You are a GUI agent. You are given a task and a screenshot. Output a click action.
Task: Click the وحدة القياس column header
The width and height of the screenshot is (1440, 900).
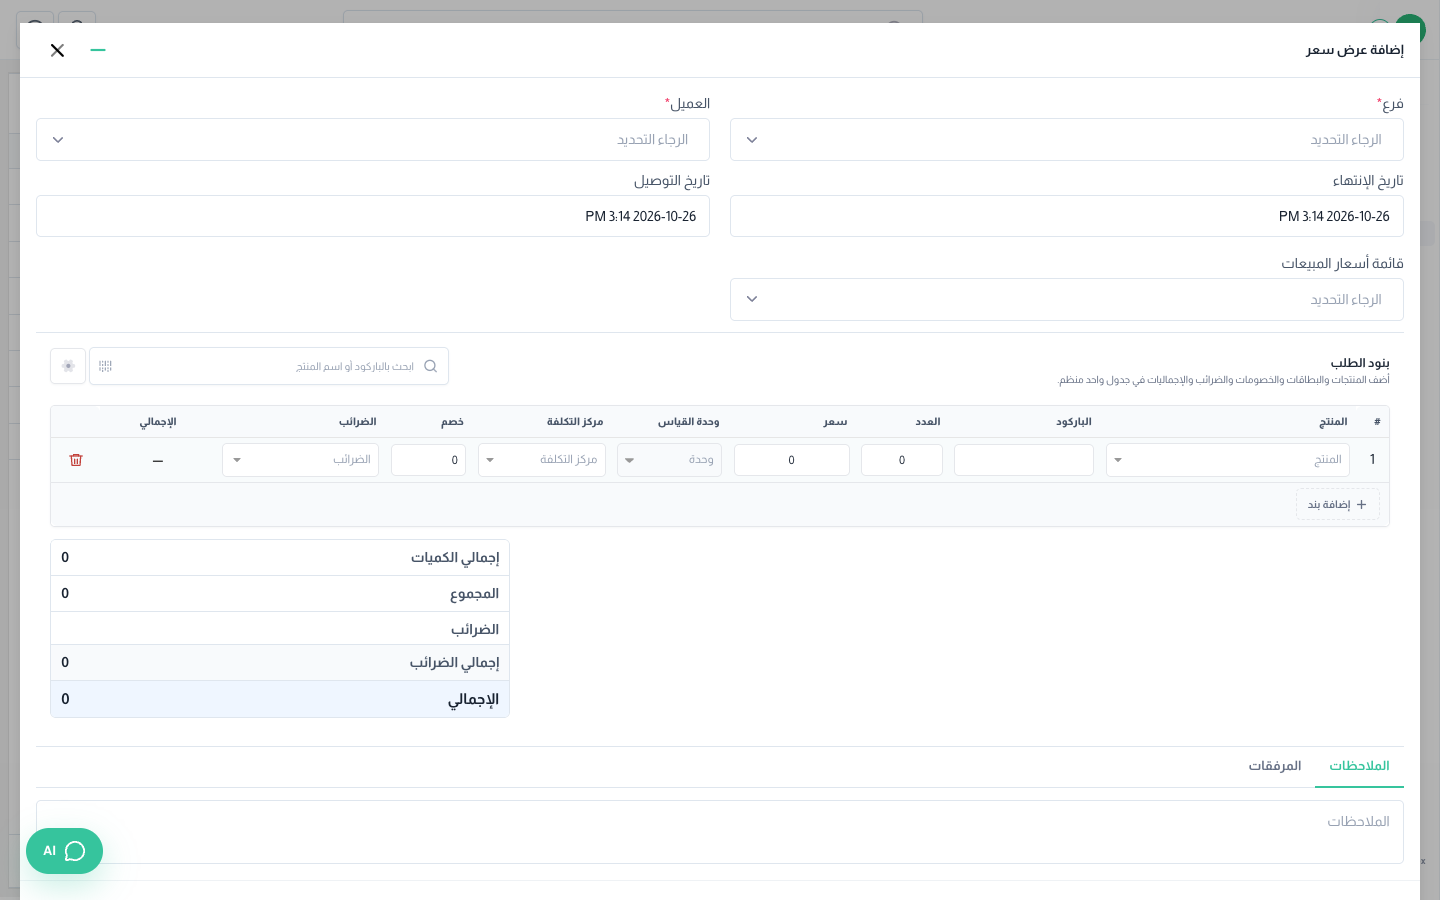pyautogui.click(x=689, y=422)
